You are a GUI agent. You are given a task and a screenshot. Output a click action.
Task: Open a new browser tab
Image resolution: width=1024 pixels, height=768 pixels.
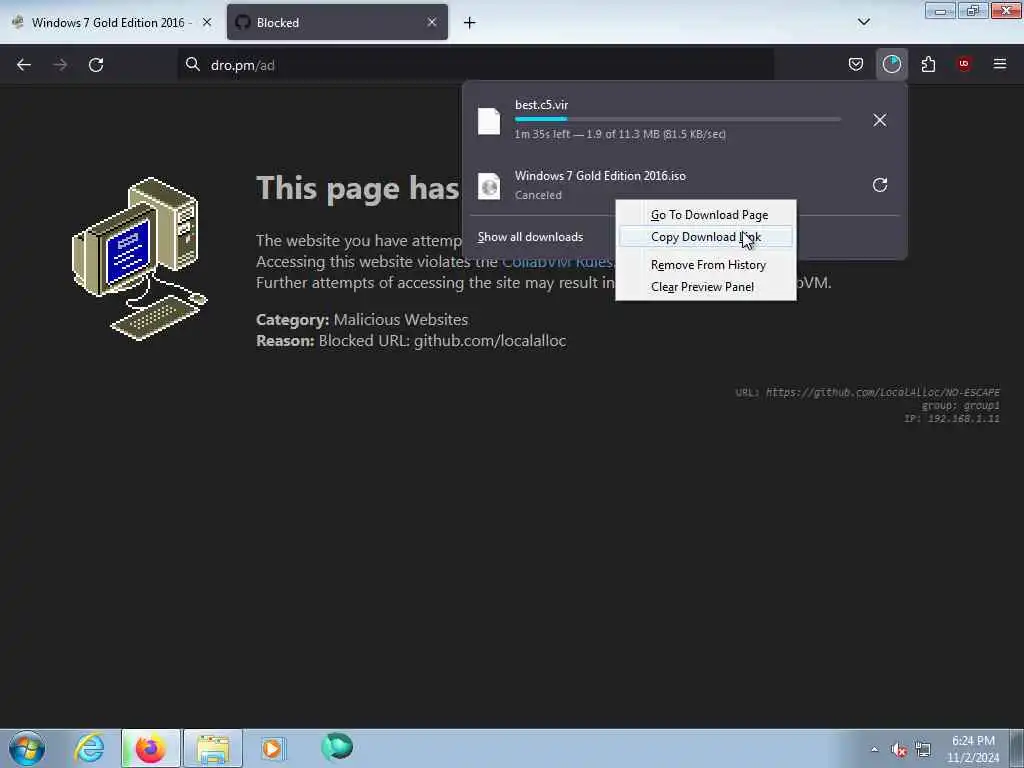point(470,23)
